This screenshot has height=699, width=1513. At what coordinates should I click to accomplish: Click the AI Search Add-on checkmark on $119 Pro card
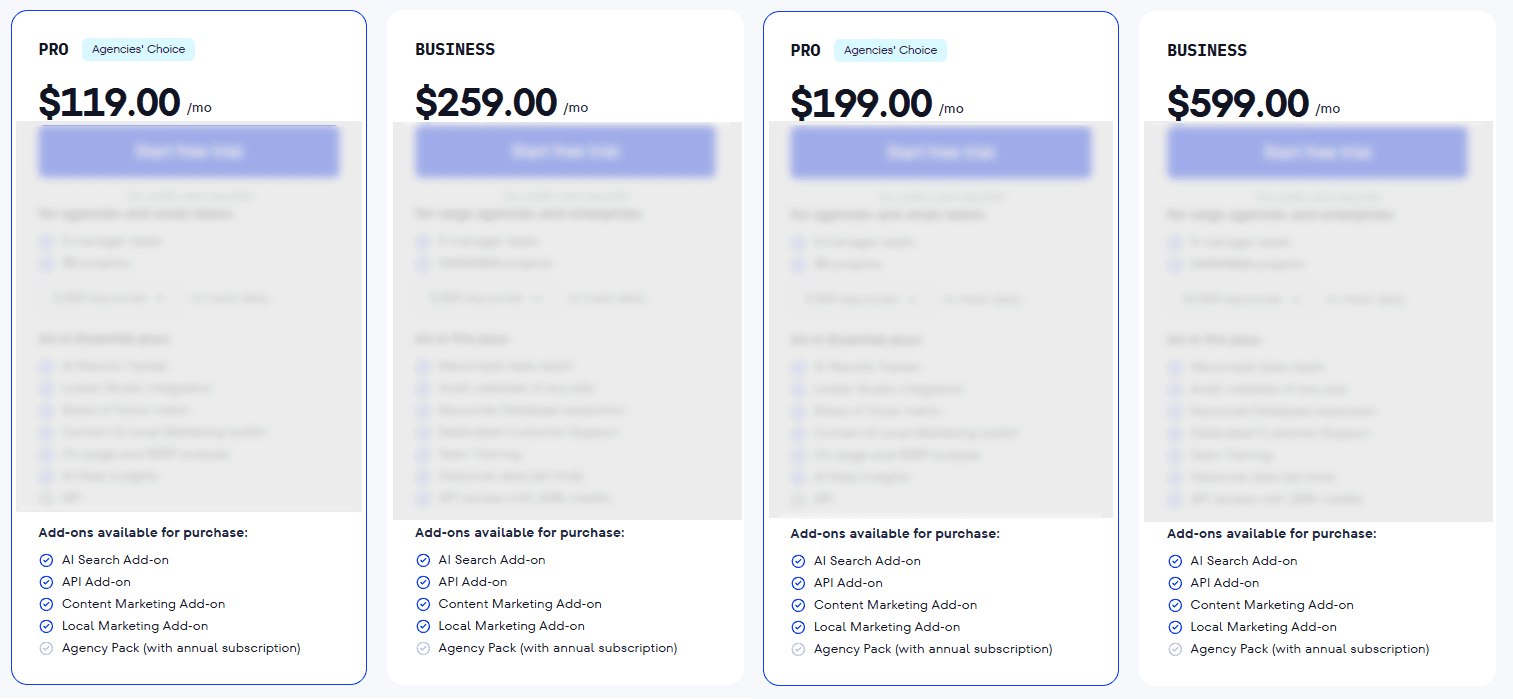(45, 560)
